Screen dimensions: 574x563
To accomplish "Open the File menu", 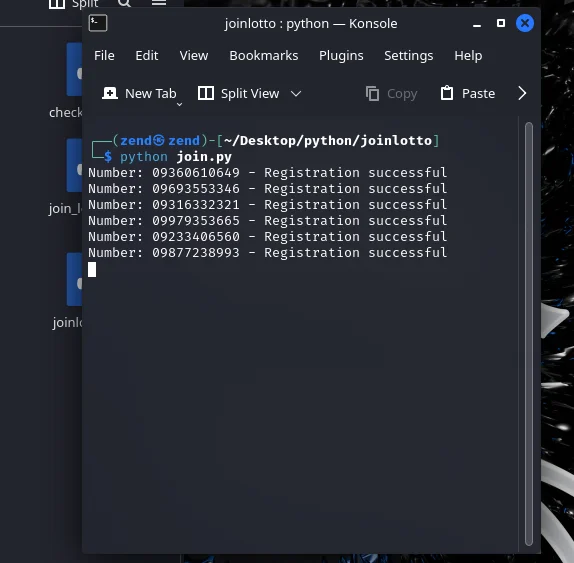I will [x=104, y=56].
